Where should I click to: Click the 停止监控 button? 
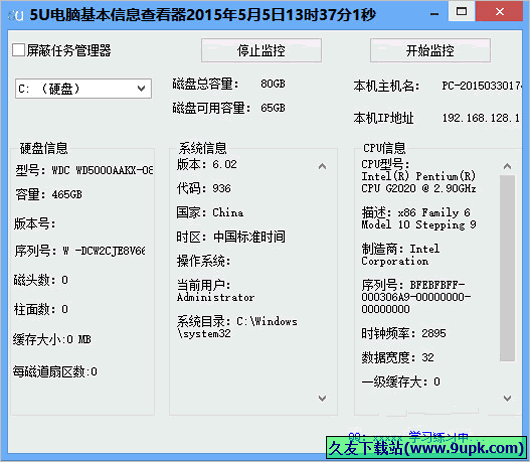coord(261,50)
